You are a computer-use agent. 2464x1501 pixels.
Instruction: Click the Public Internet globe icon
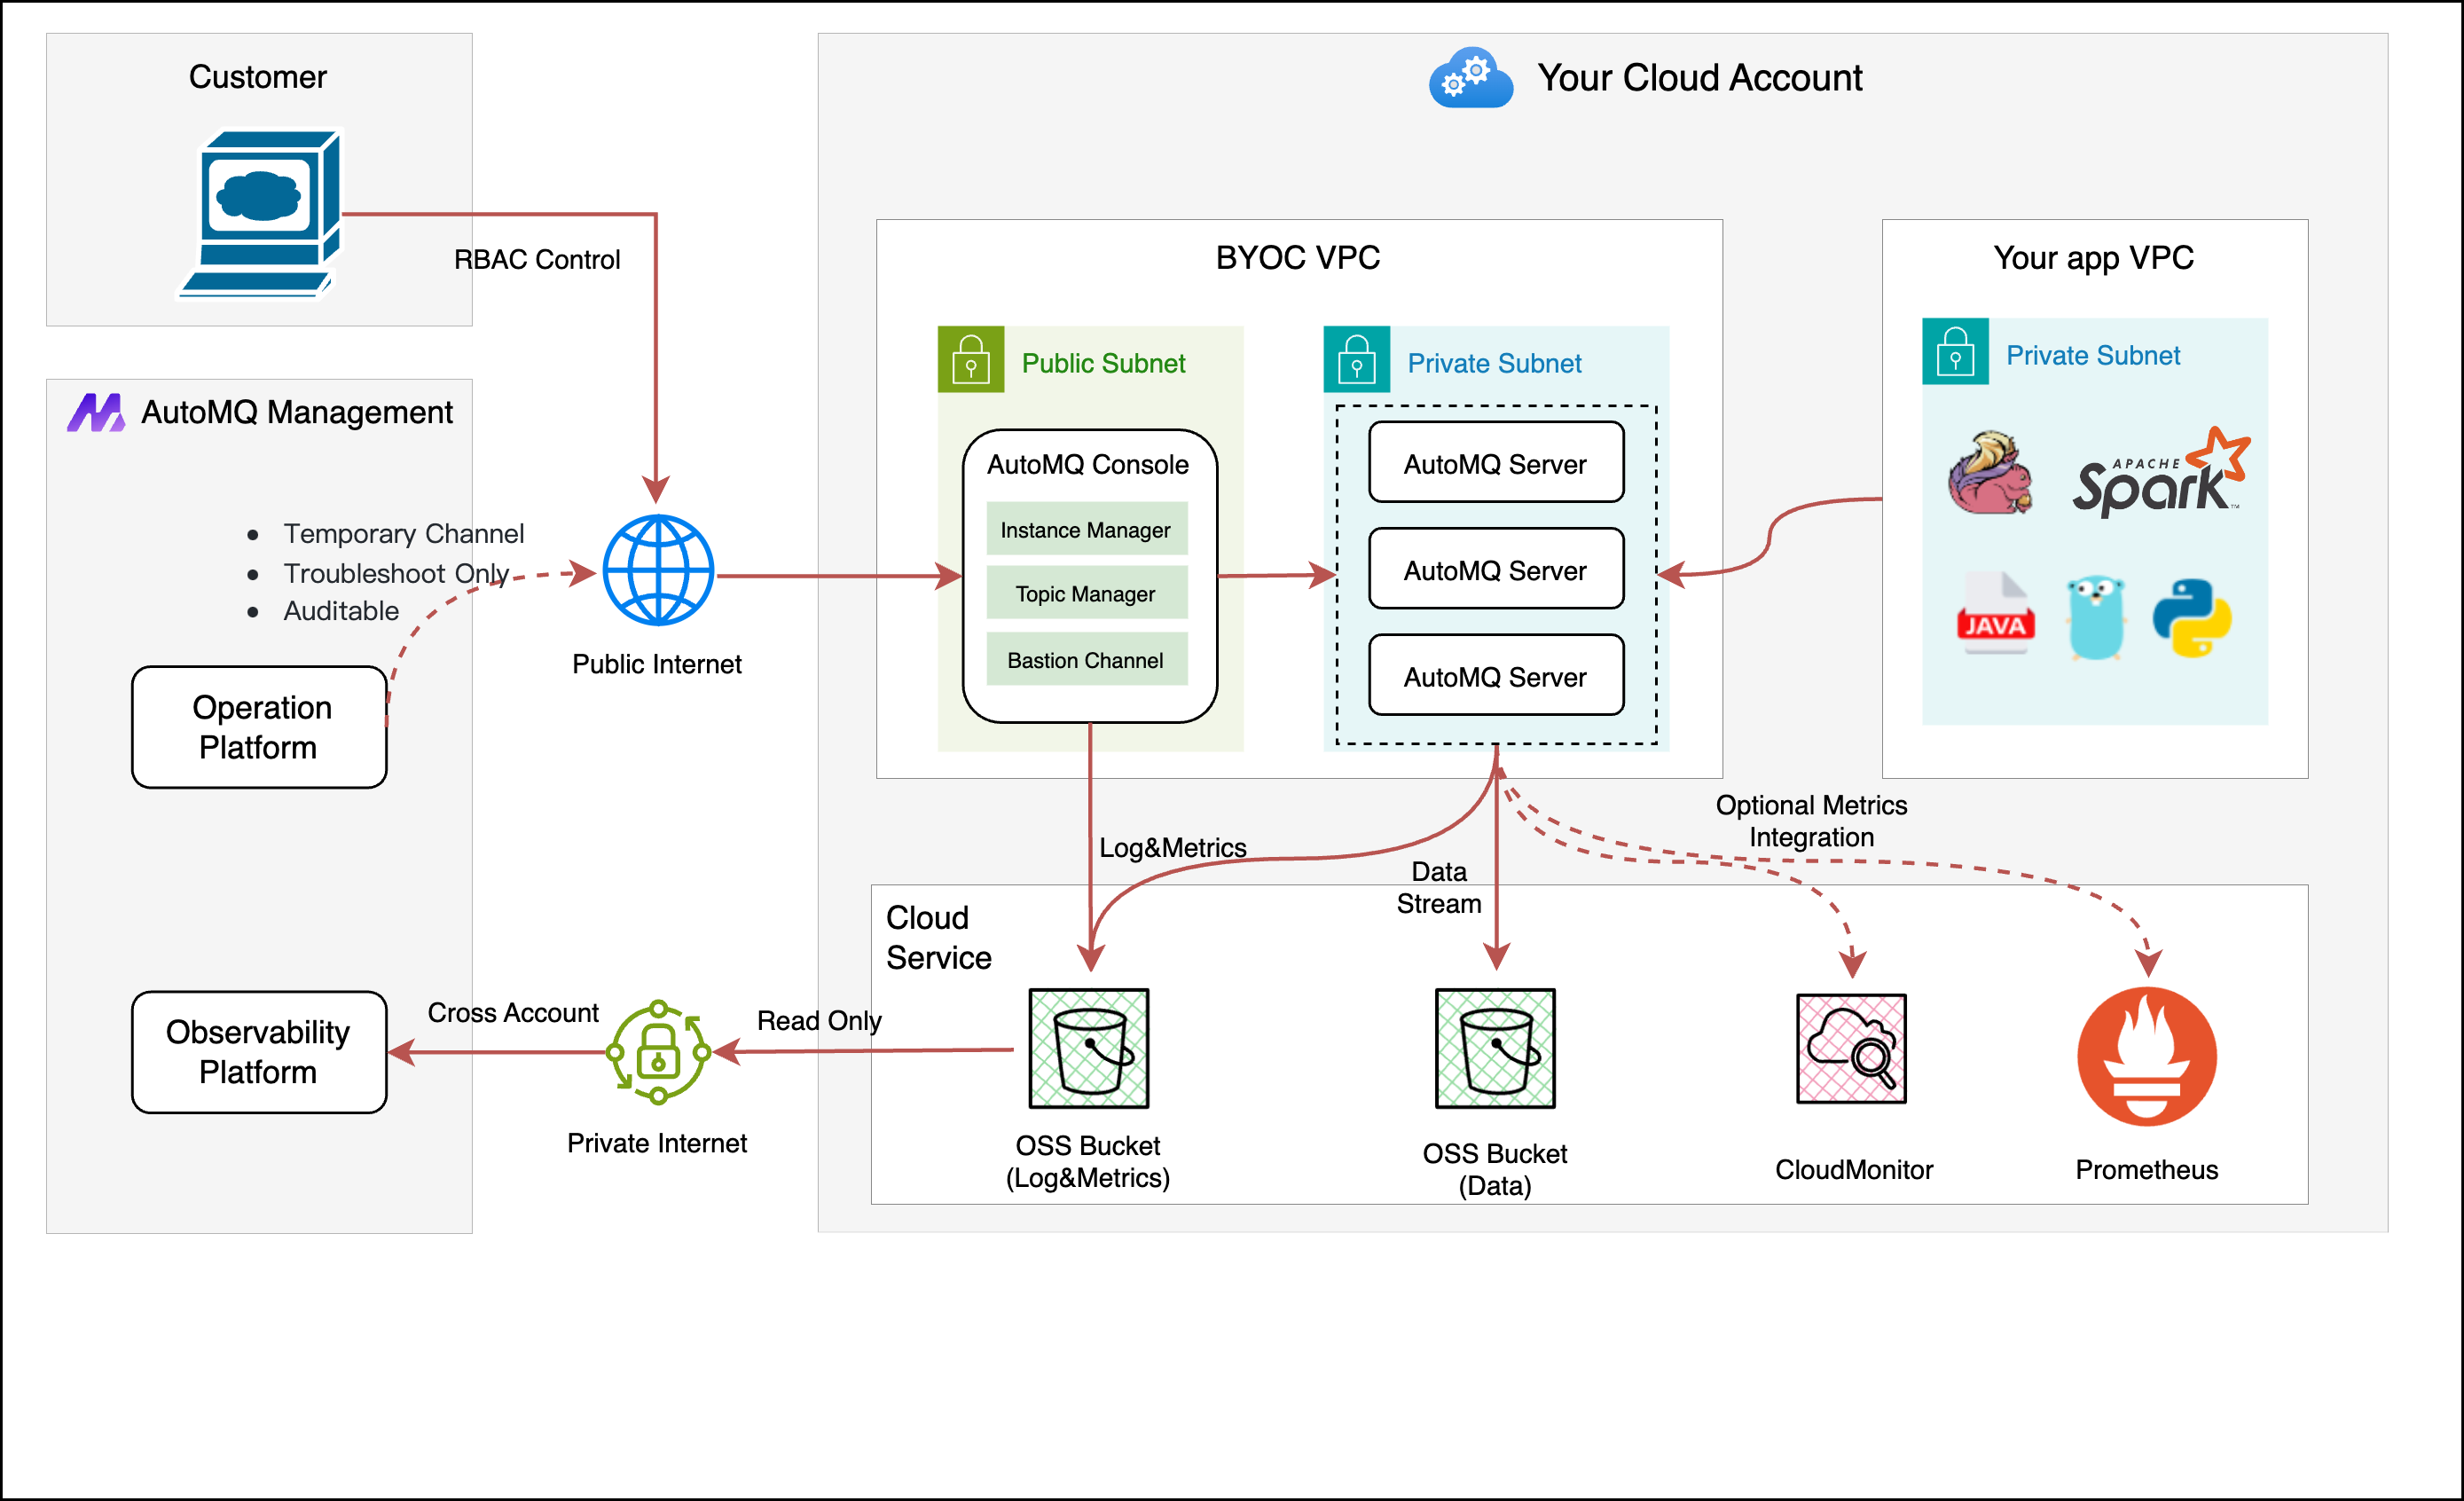658,570
